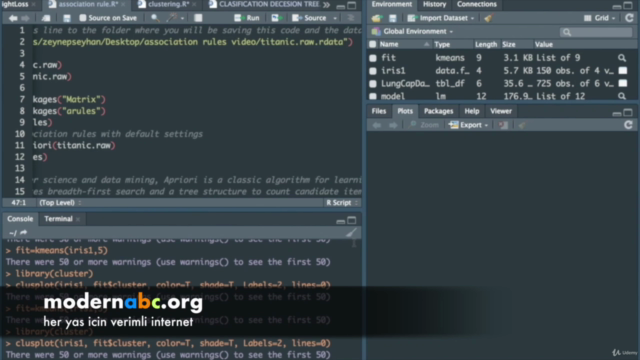Viewport: 640px width, 360px height.
Task: Clear console with broom icon
Action: pos(351,233)
